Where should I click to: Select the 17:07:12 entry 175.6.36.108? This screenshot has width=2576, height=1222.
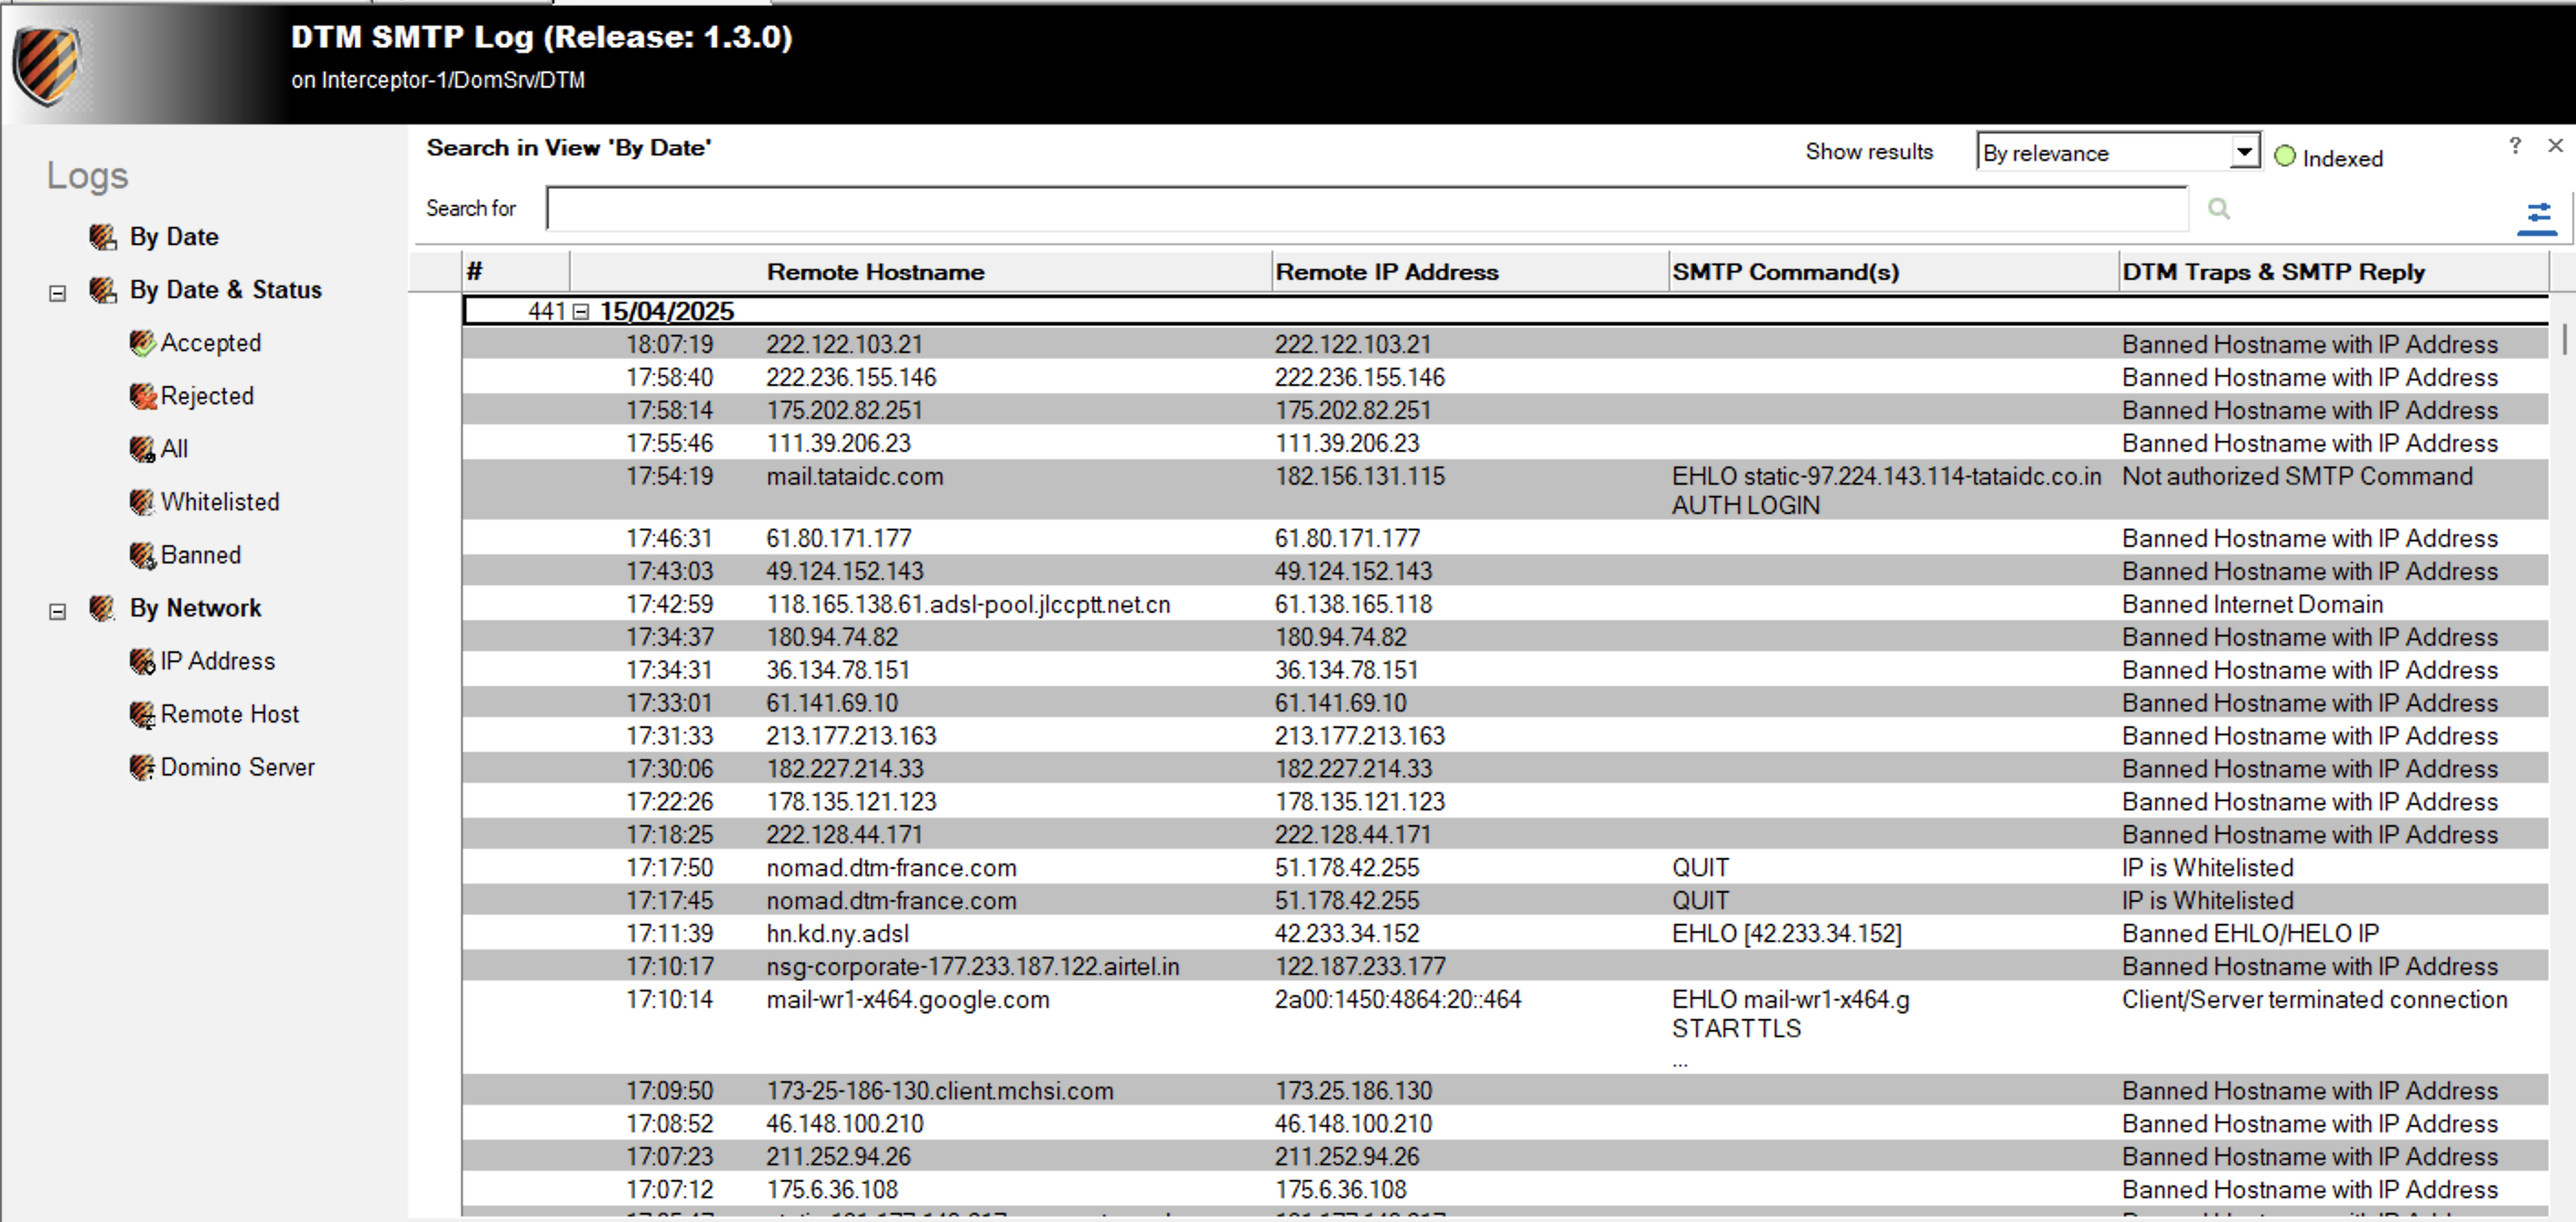click(x=1504, y=1189)
